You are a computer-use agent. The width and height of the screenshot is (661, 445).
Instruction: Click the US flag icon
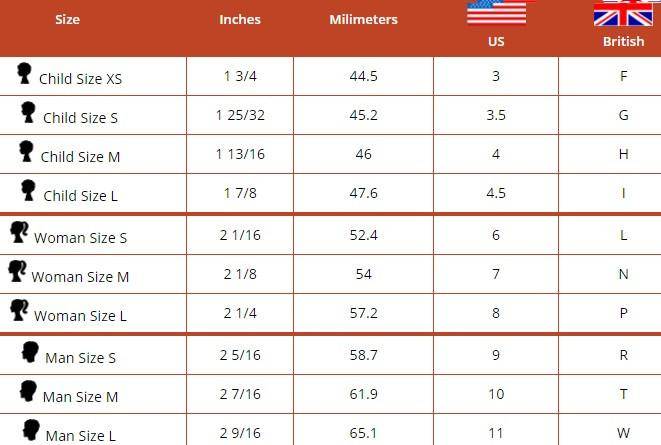(496, 12)
